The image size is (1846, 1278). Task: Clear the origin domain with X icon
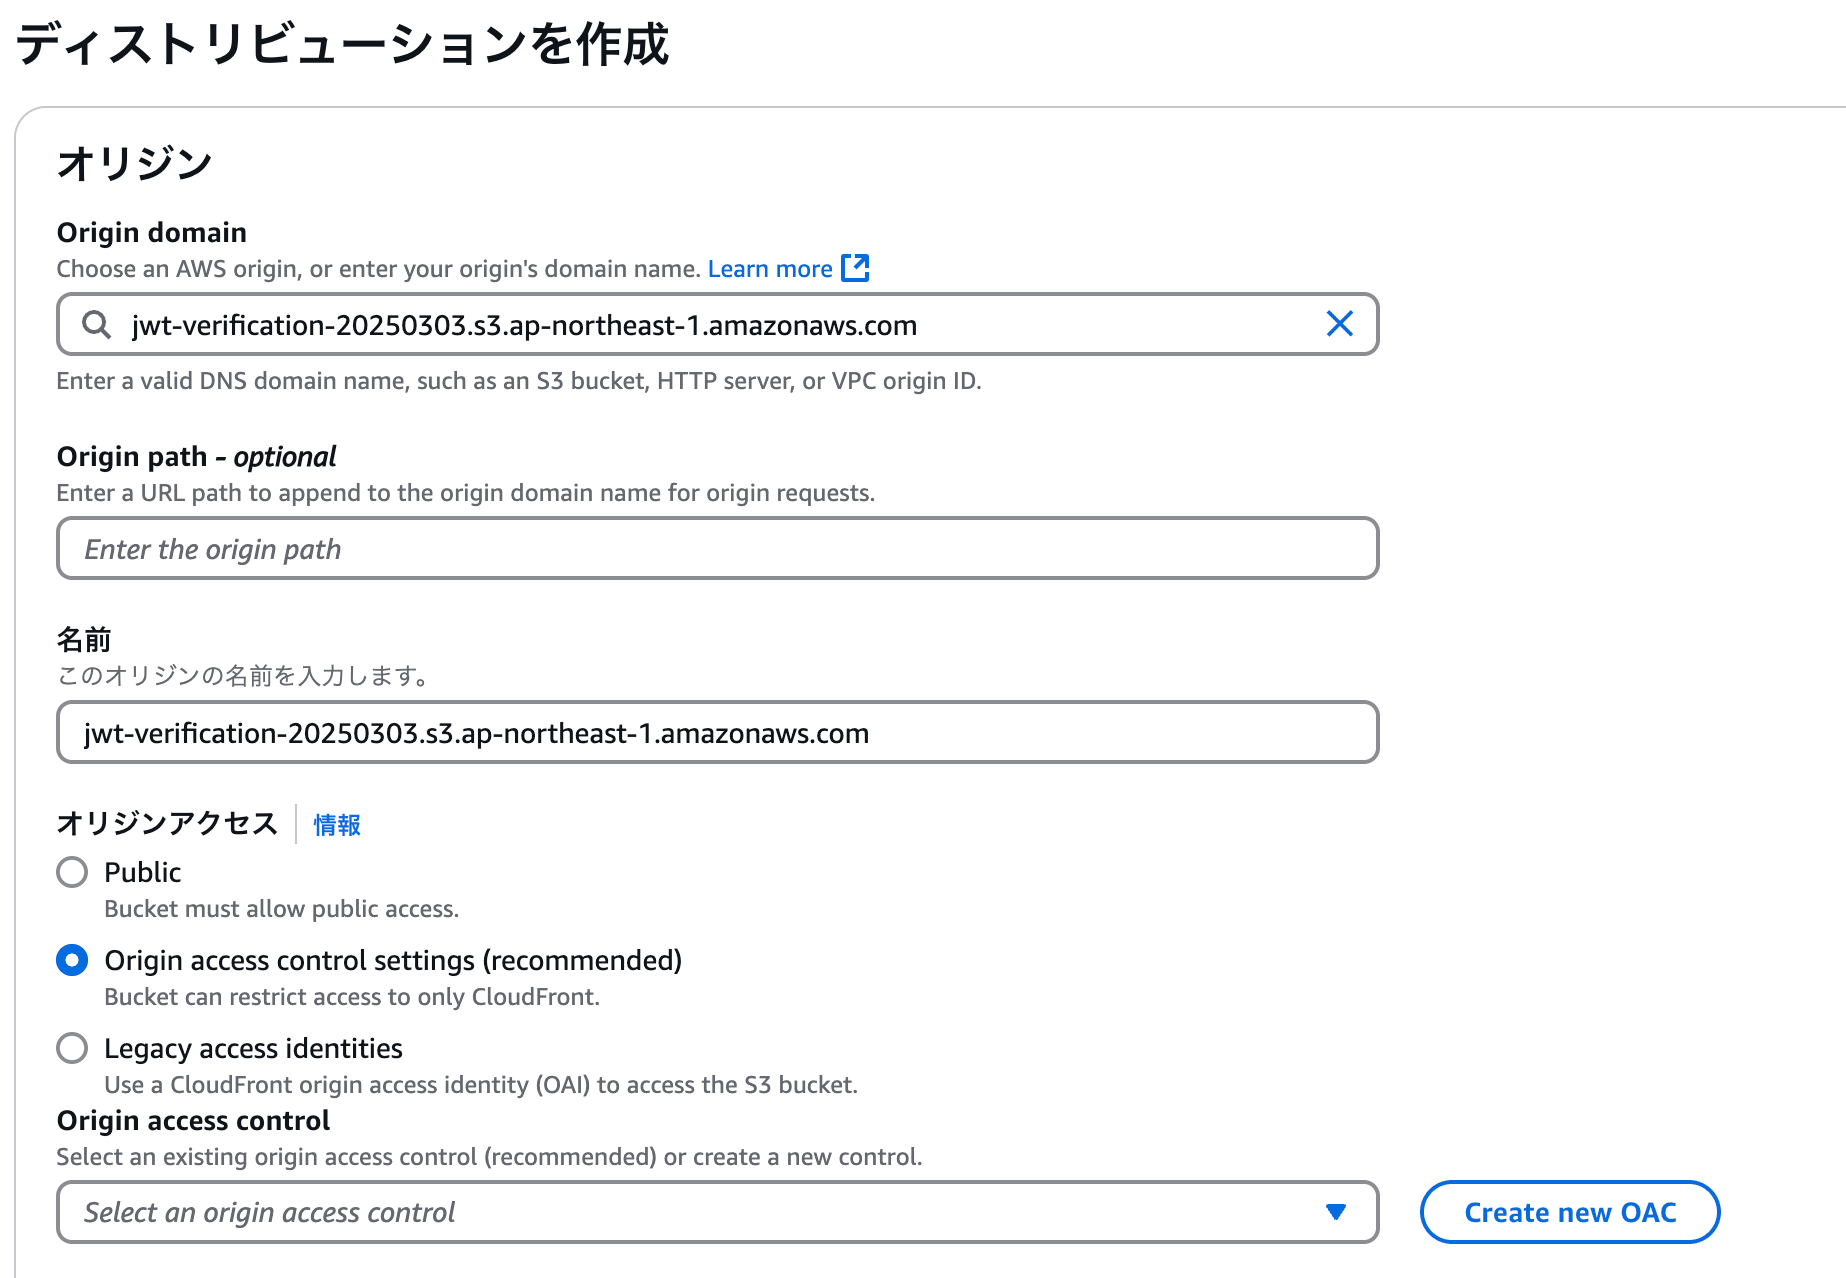click(x=1339, y=324)
